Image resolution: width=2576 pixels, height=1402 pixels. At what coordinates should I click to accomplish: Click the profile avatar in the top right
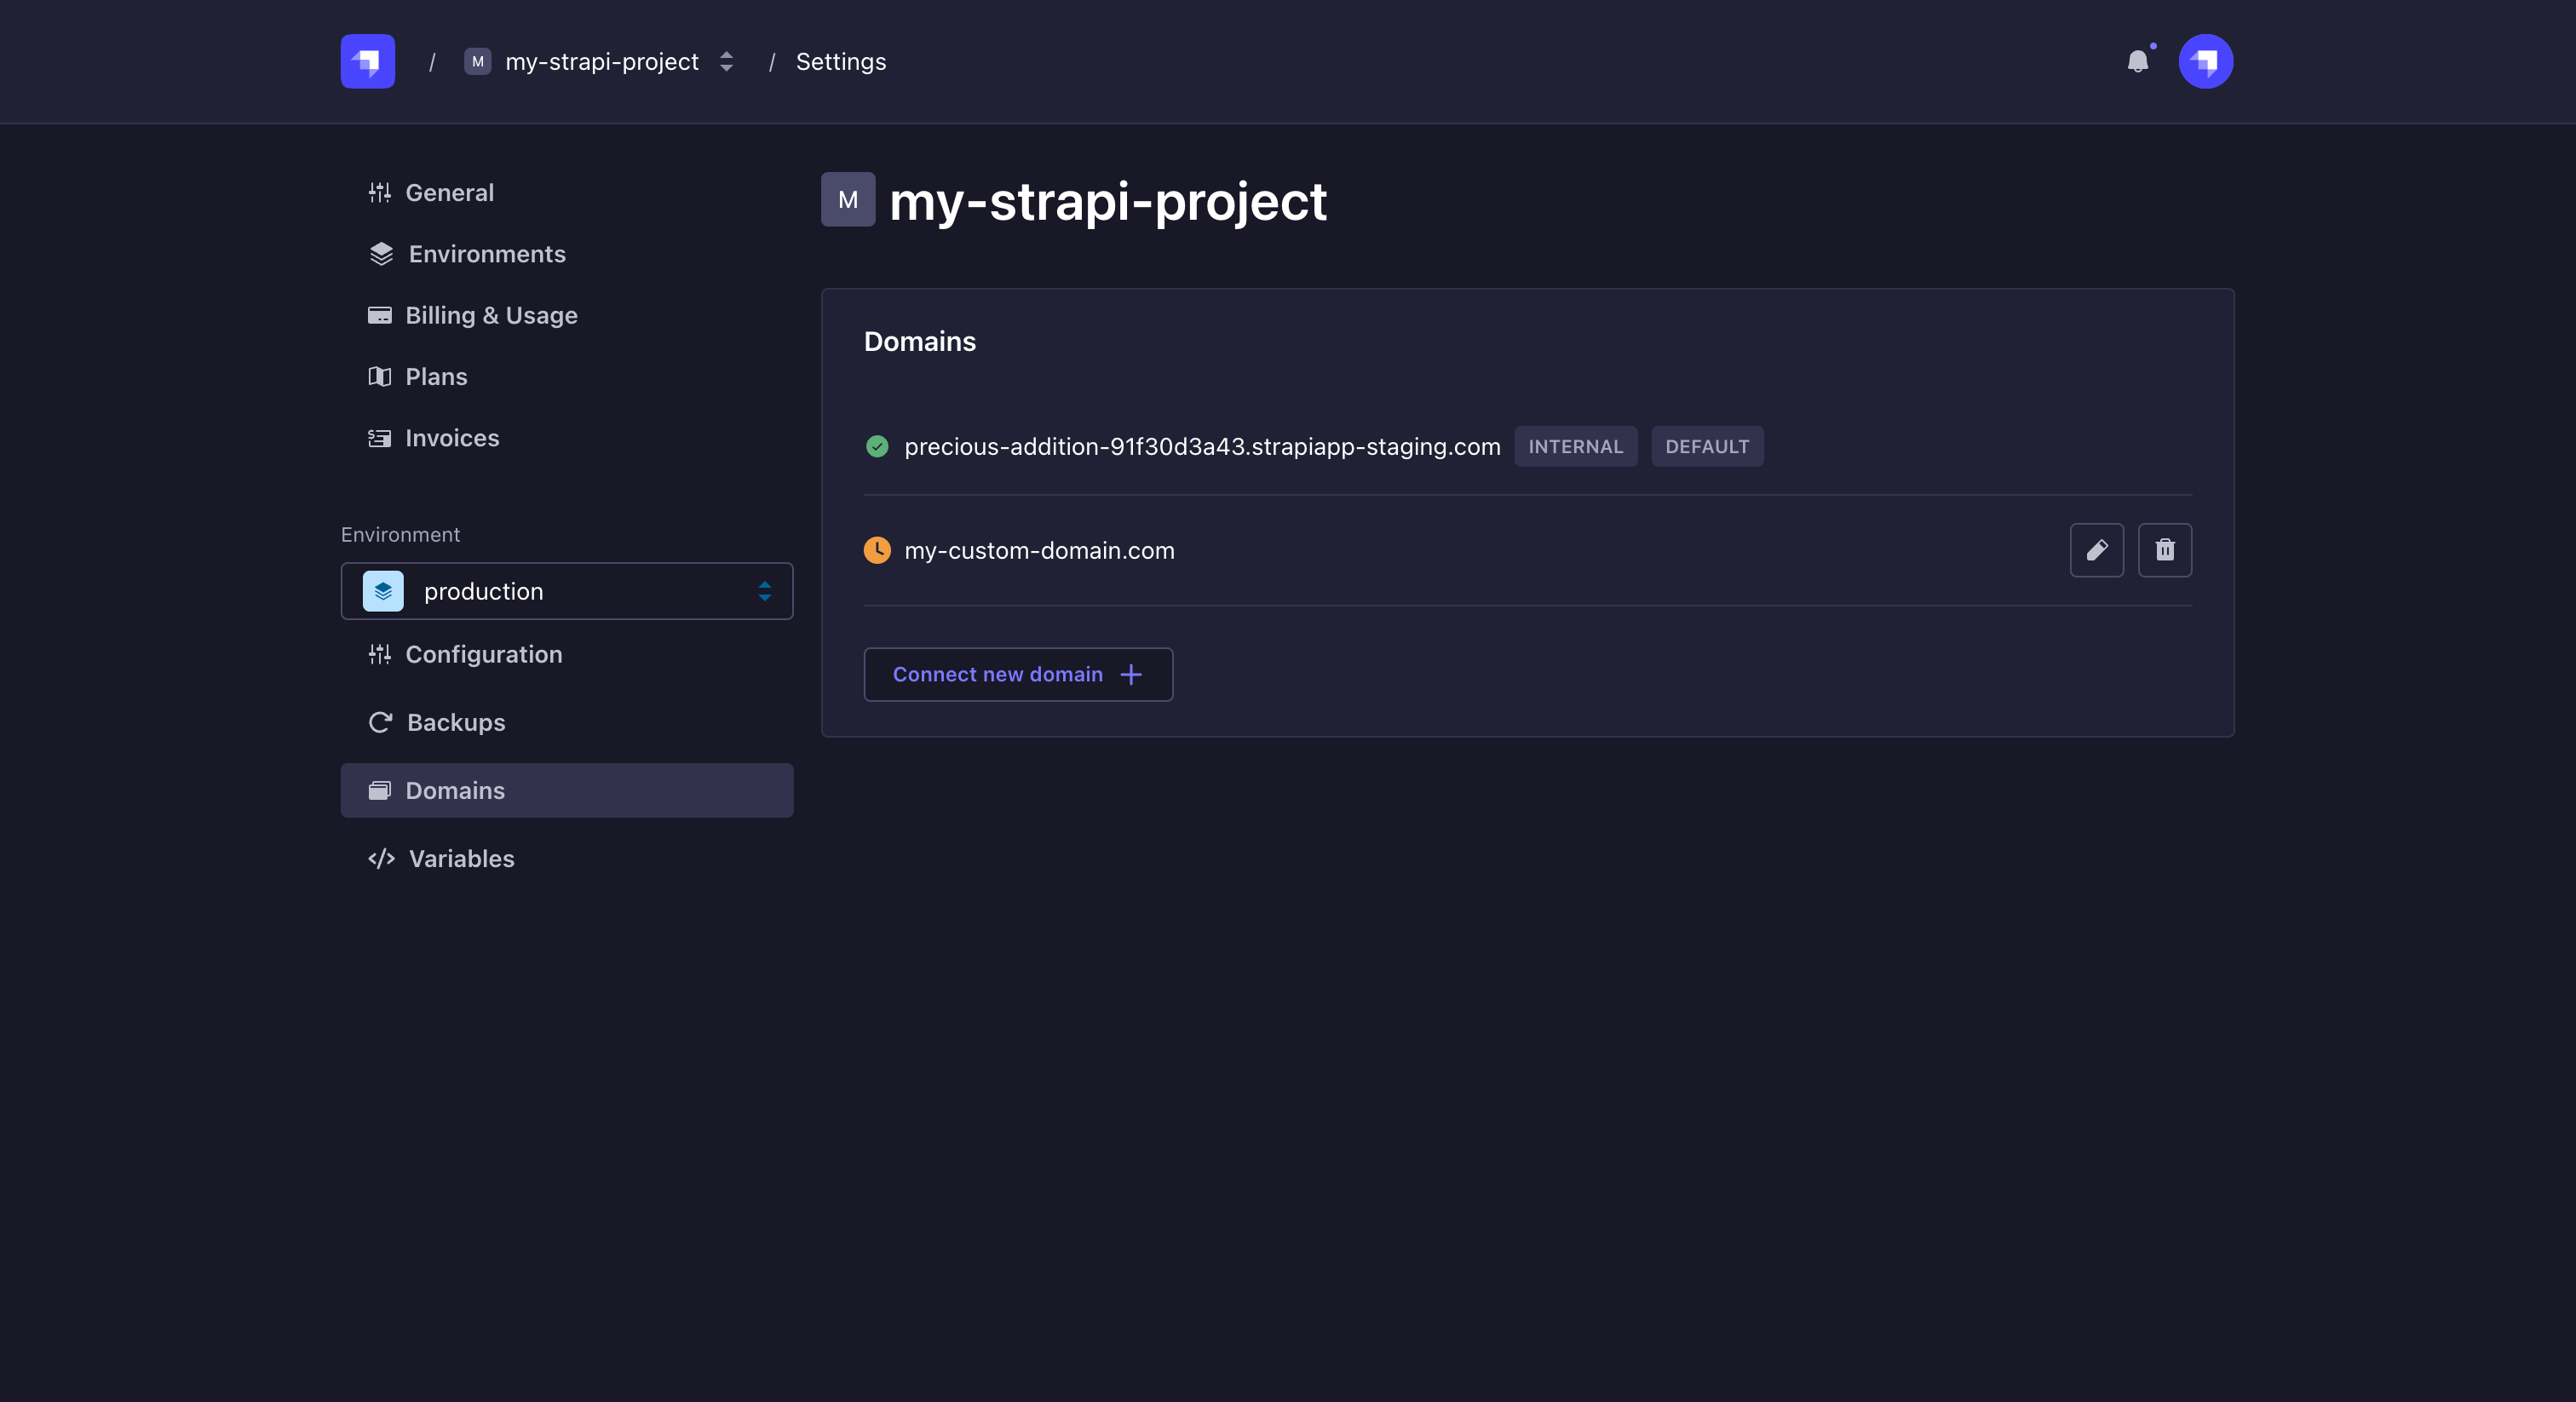[x=2205, y=61]
